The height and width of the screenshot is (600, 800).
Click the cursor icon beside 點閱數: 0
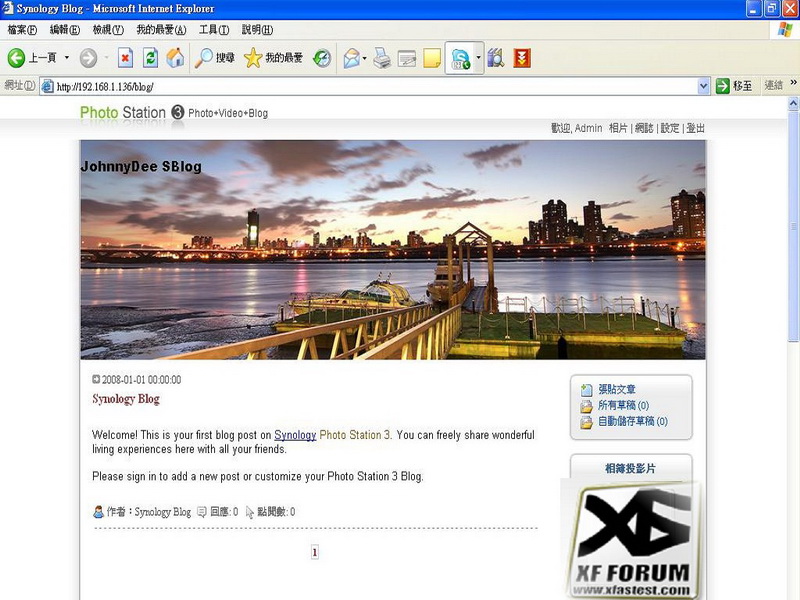[249, 512]
